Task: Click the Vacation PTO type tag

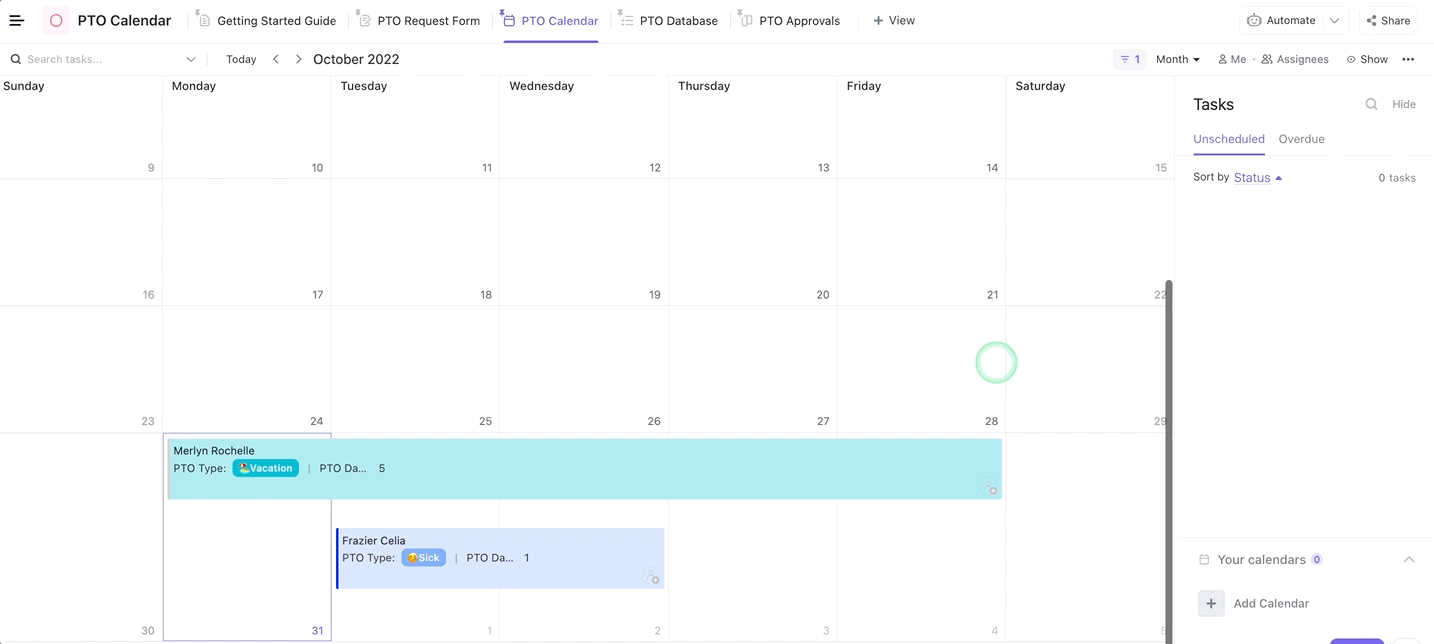Action: [x=266, y=468]
